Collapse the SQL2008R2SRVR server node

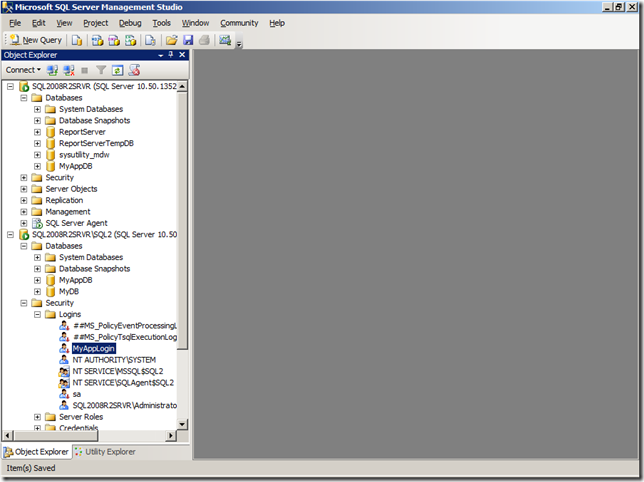(x=10, y=87)
